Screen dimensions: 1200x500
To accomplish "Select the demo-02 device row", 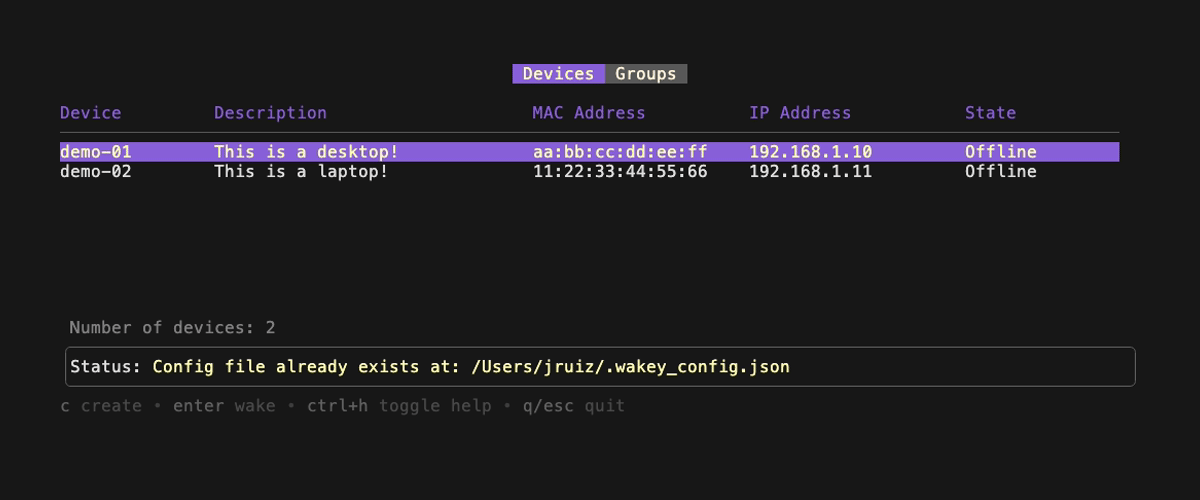I will tap(589, 172).
